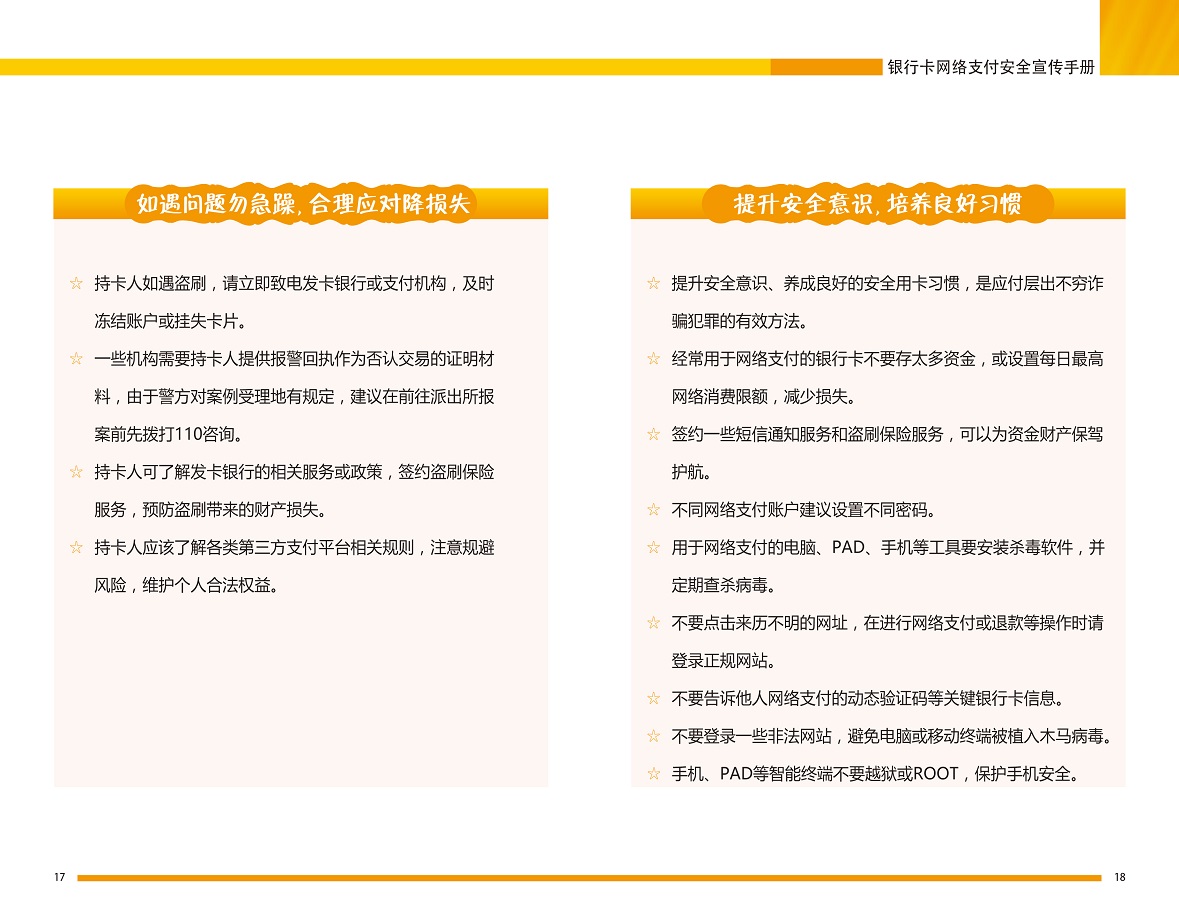Click the star bullet beside '用于网络支付的电脑、PAD'

click(653, 548)
